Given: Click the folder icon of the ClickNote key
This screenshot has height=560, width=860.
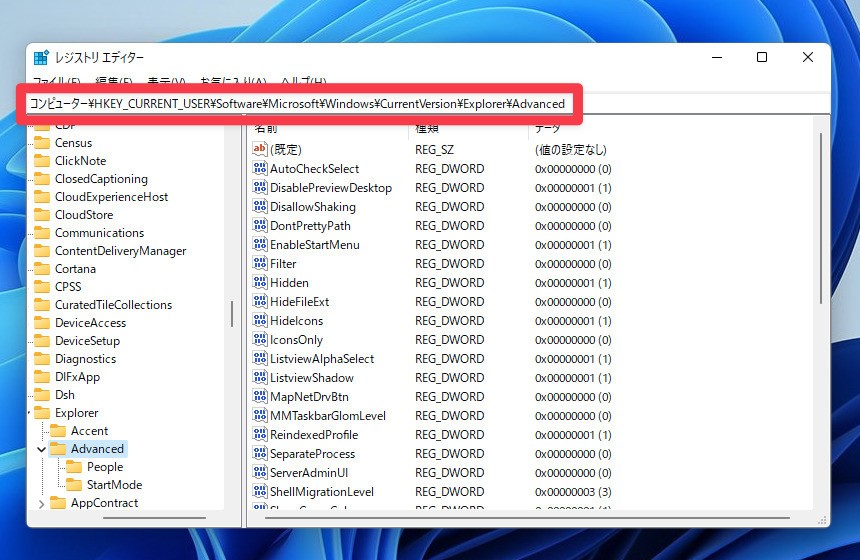Looking at the screenshot, I should pyautogui.click(x=42, y=161).
